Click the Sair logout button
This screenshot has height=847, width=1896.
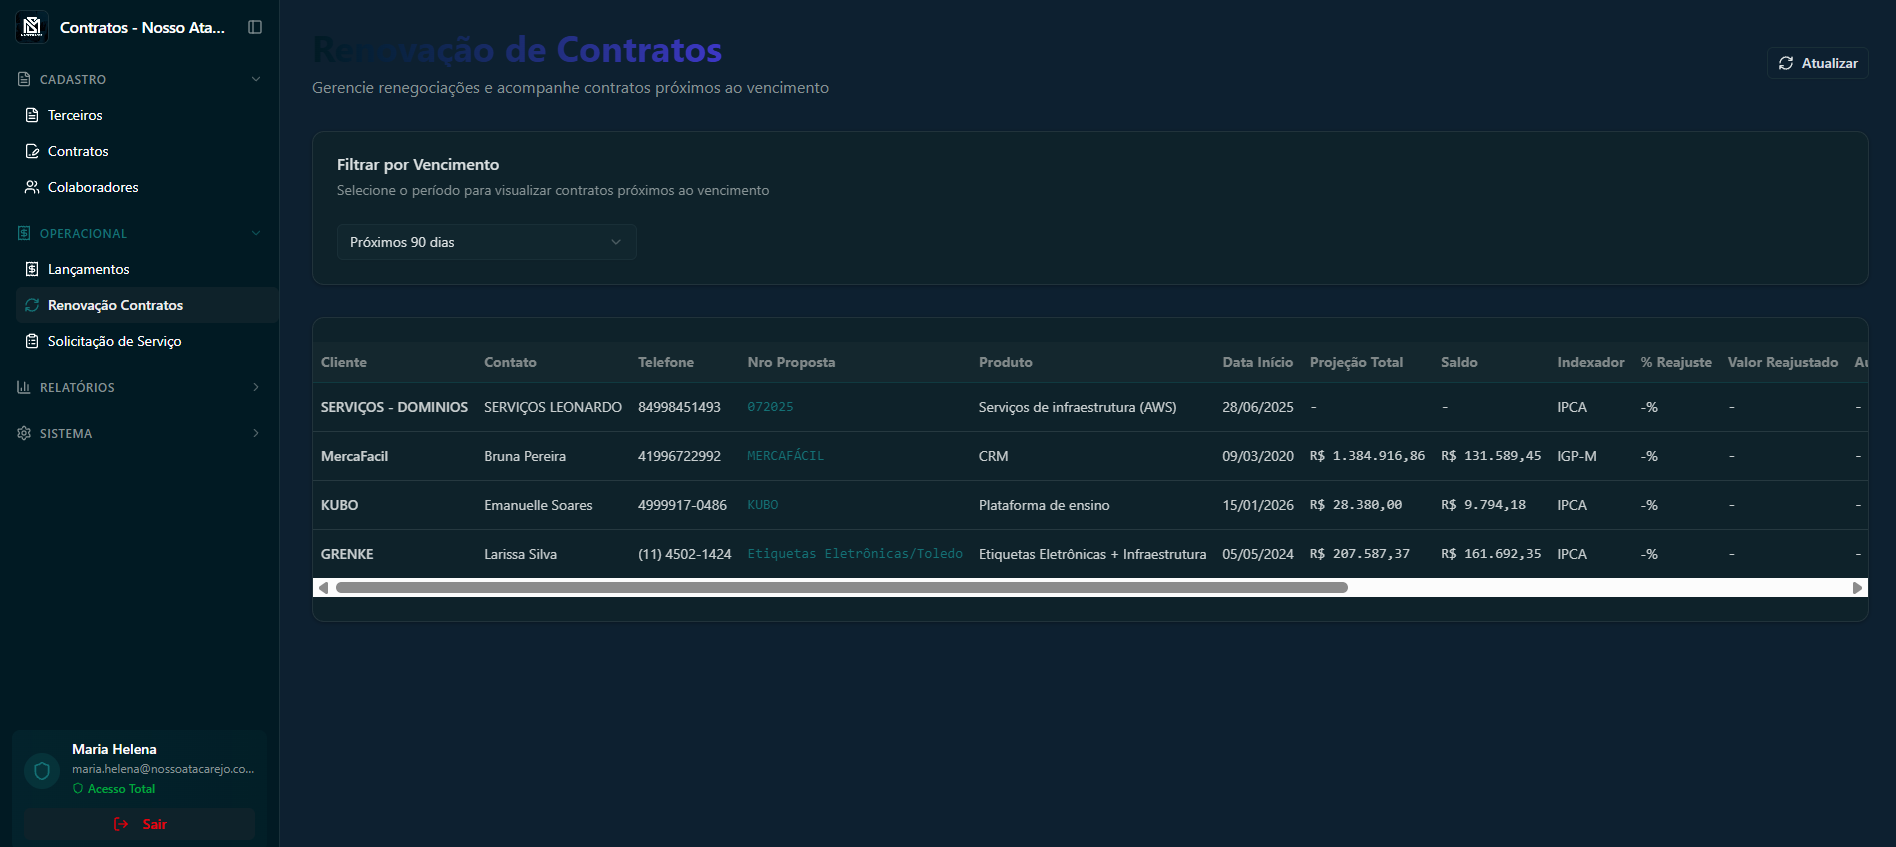tap(139, 824)
